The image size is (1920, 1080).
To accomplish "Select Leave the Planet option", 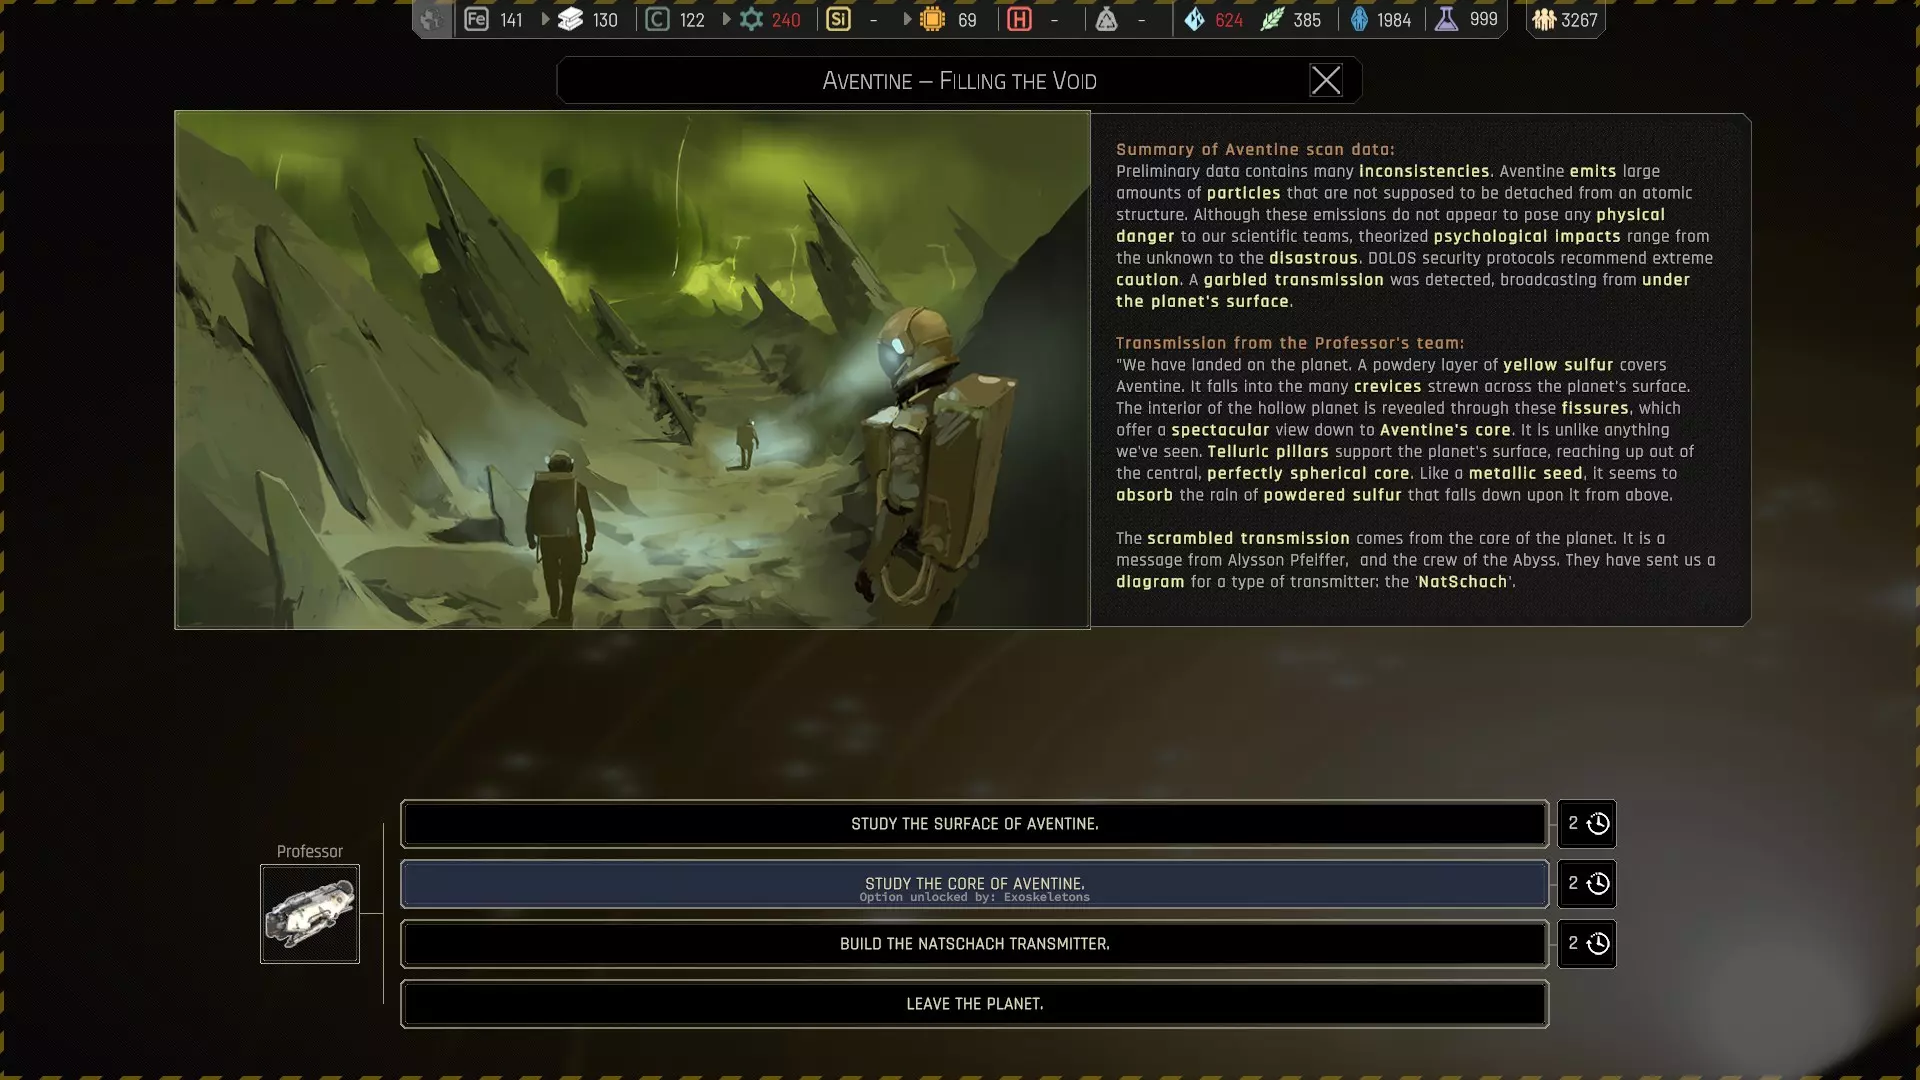I will click(974, 1004).
